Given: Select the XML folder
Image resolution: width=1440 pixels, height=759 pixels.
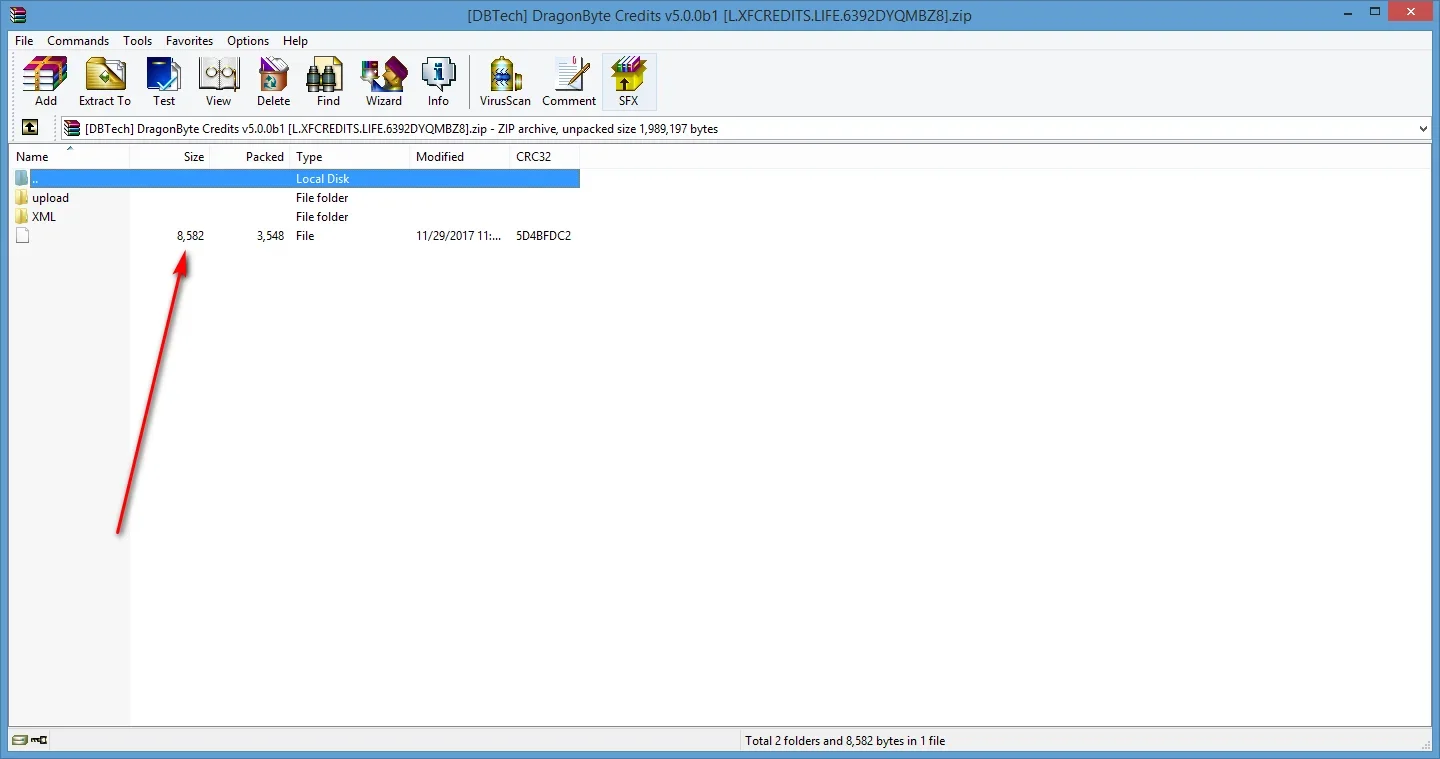Looking at the screenshot, I should pyautogui.click(x=36, y=217).
